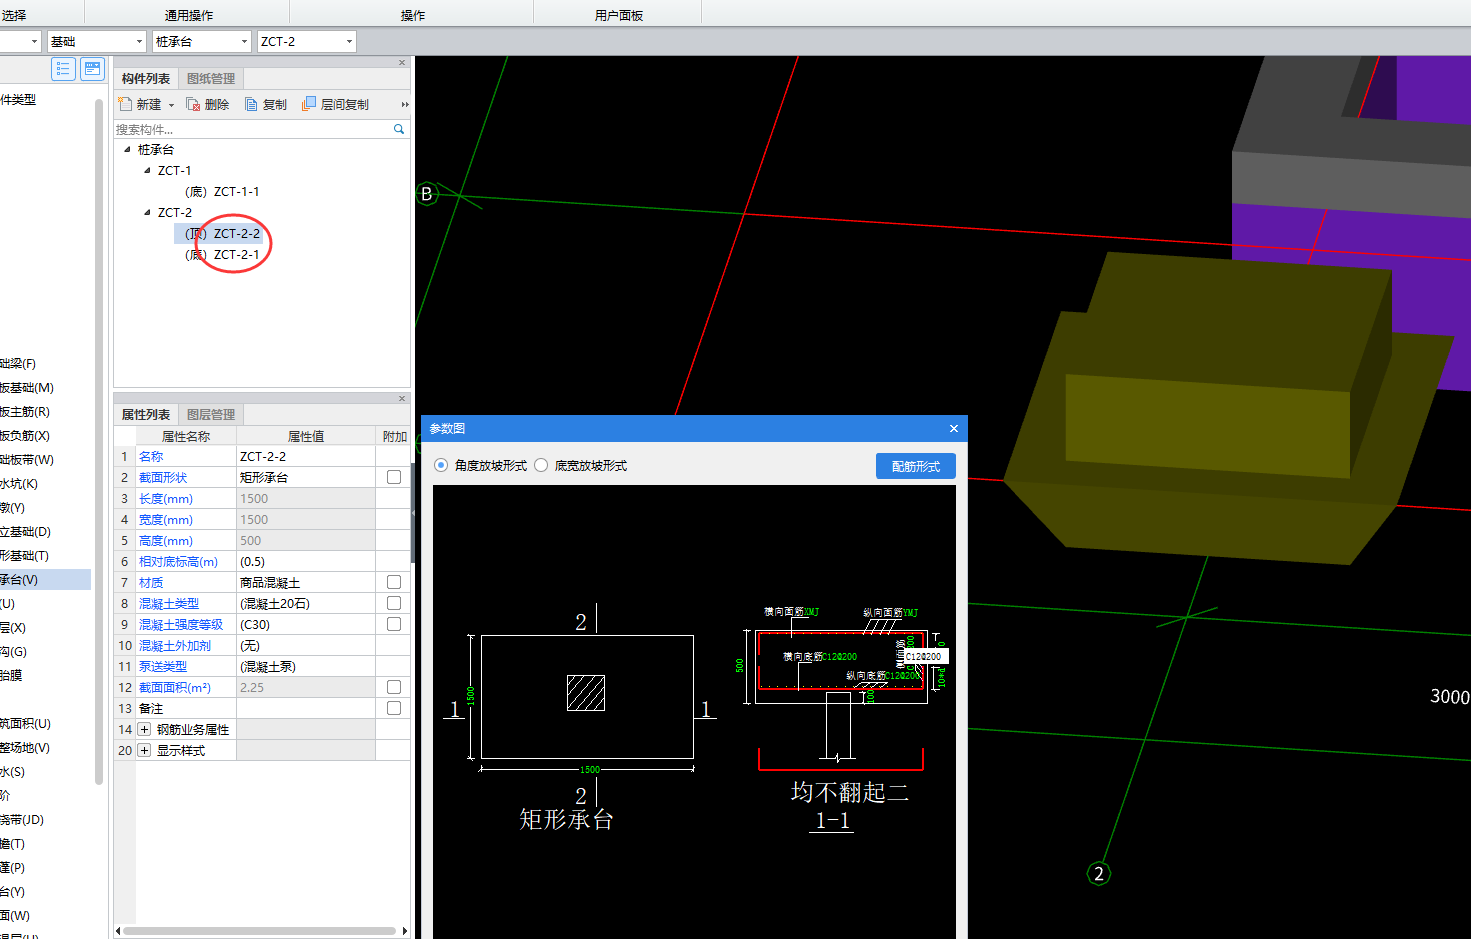Open the 用户面板 ribbon group
The height and width of the screenshot is (939, 1471).
(x=618, y=15)
